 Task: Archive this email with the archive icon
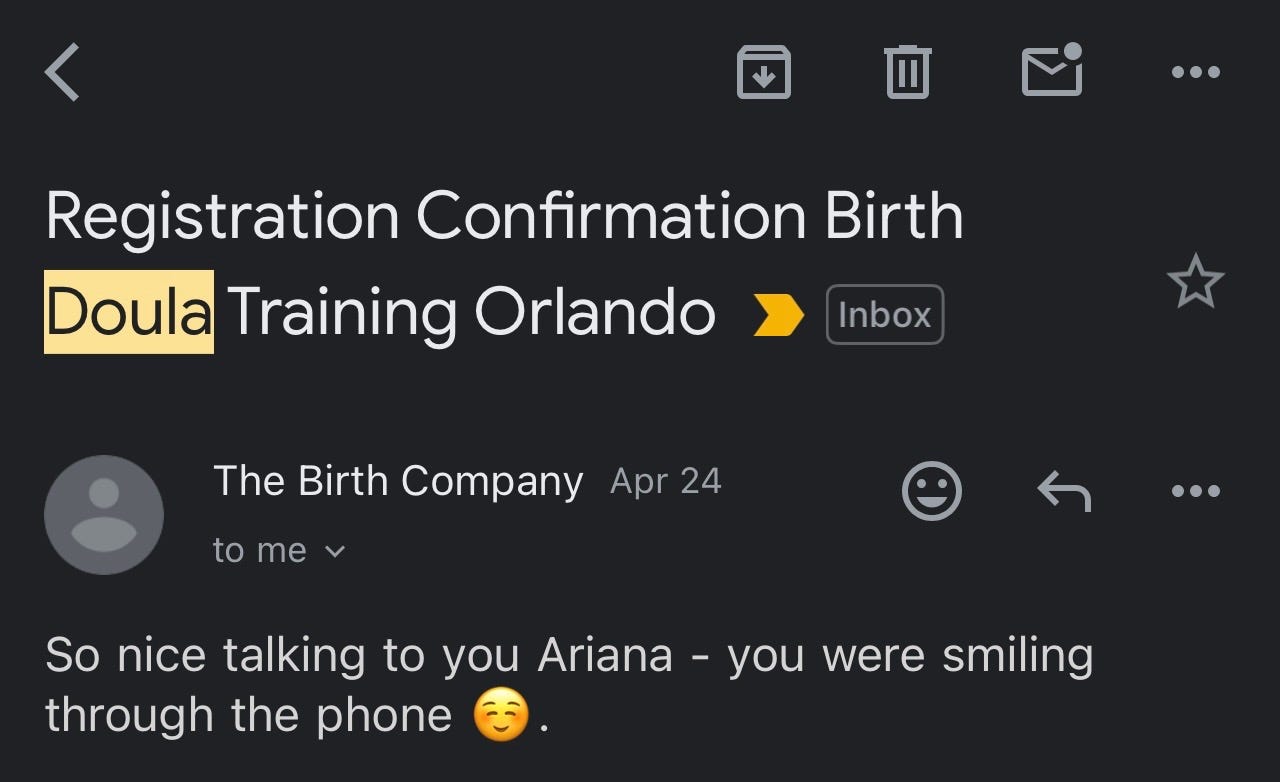point(764,72)
